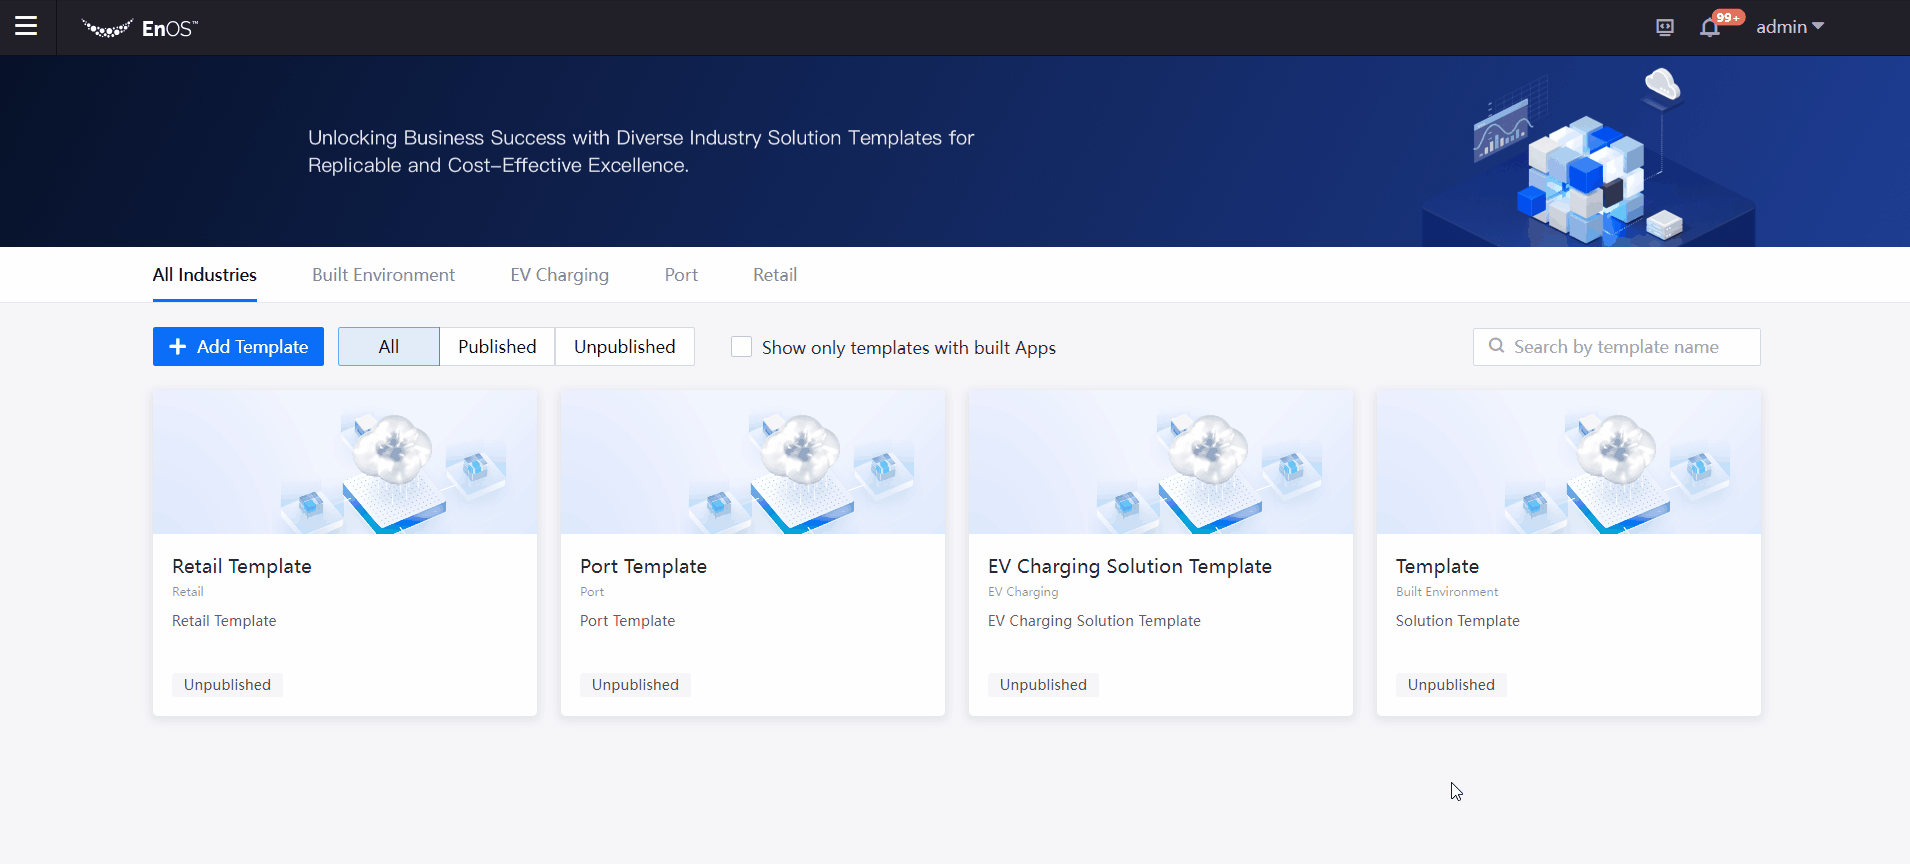Switch to the Built Environment tab
The image size is (1910, 864).
point(383,275)
